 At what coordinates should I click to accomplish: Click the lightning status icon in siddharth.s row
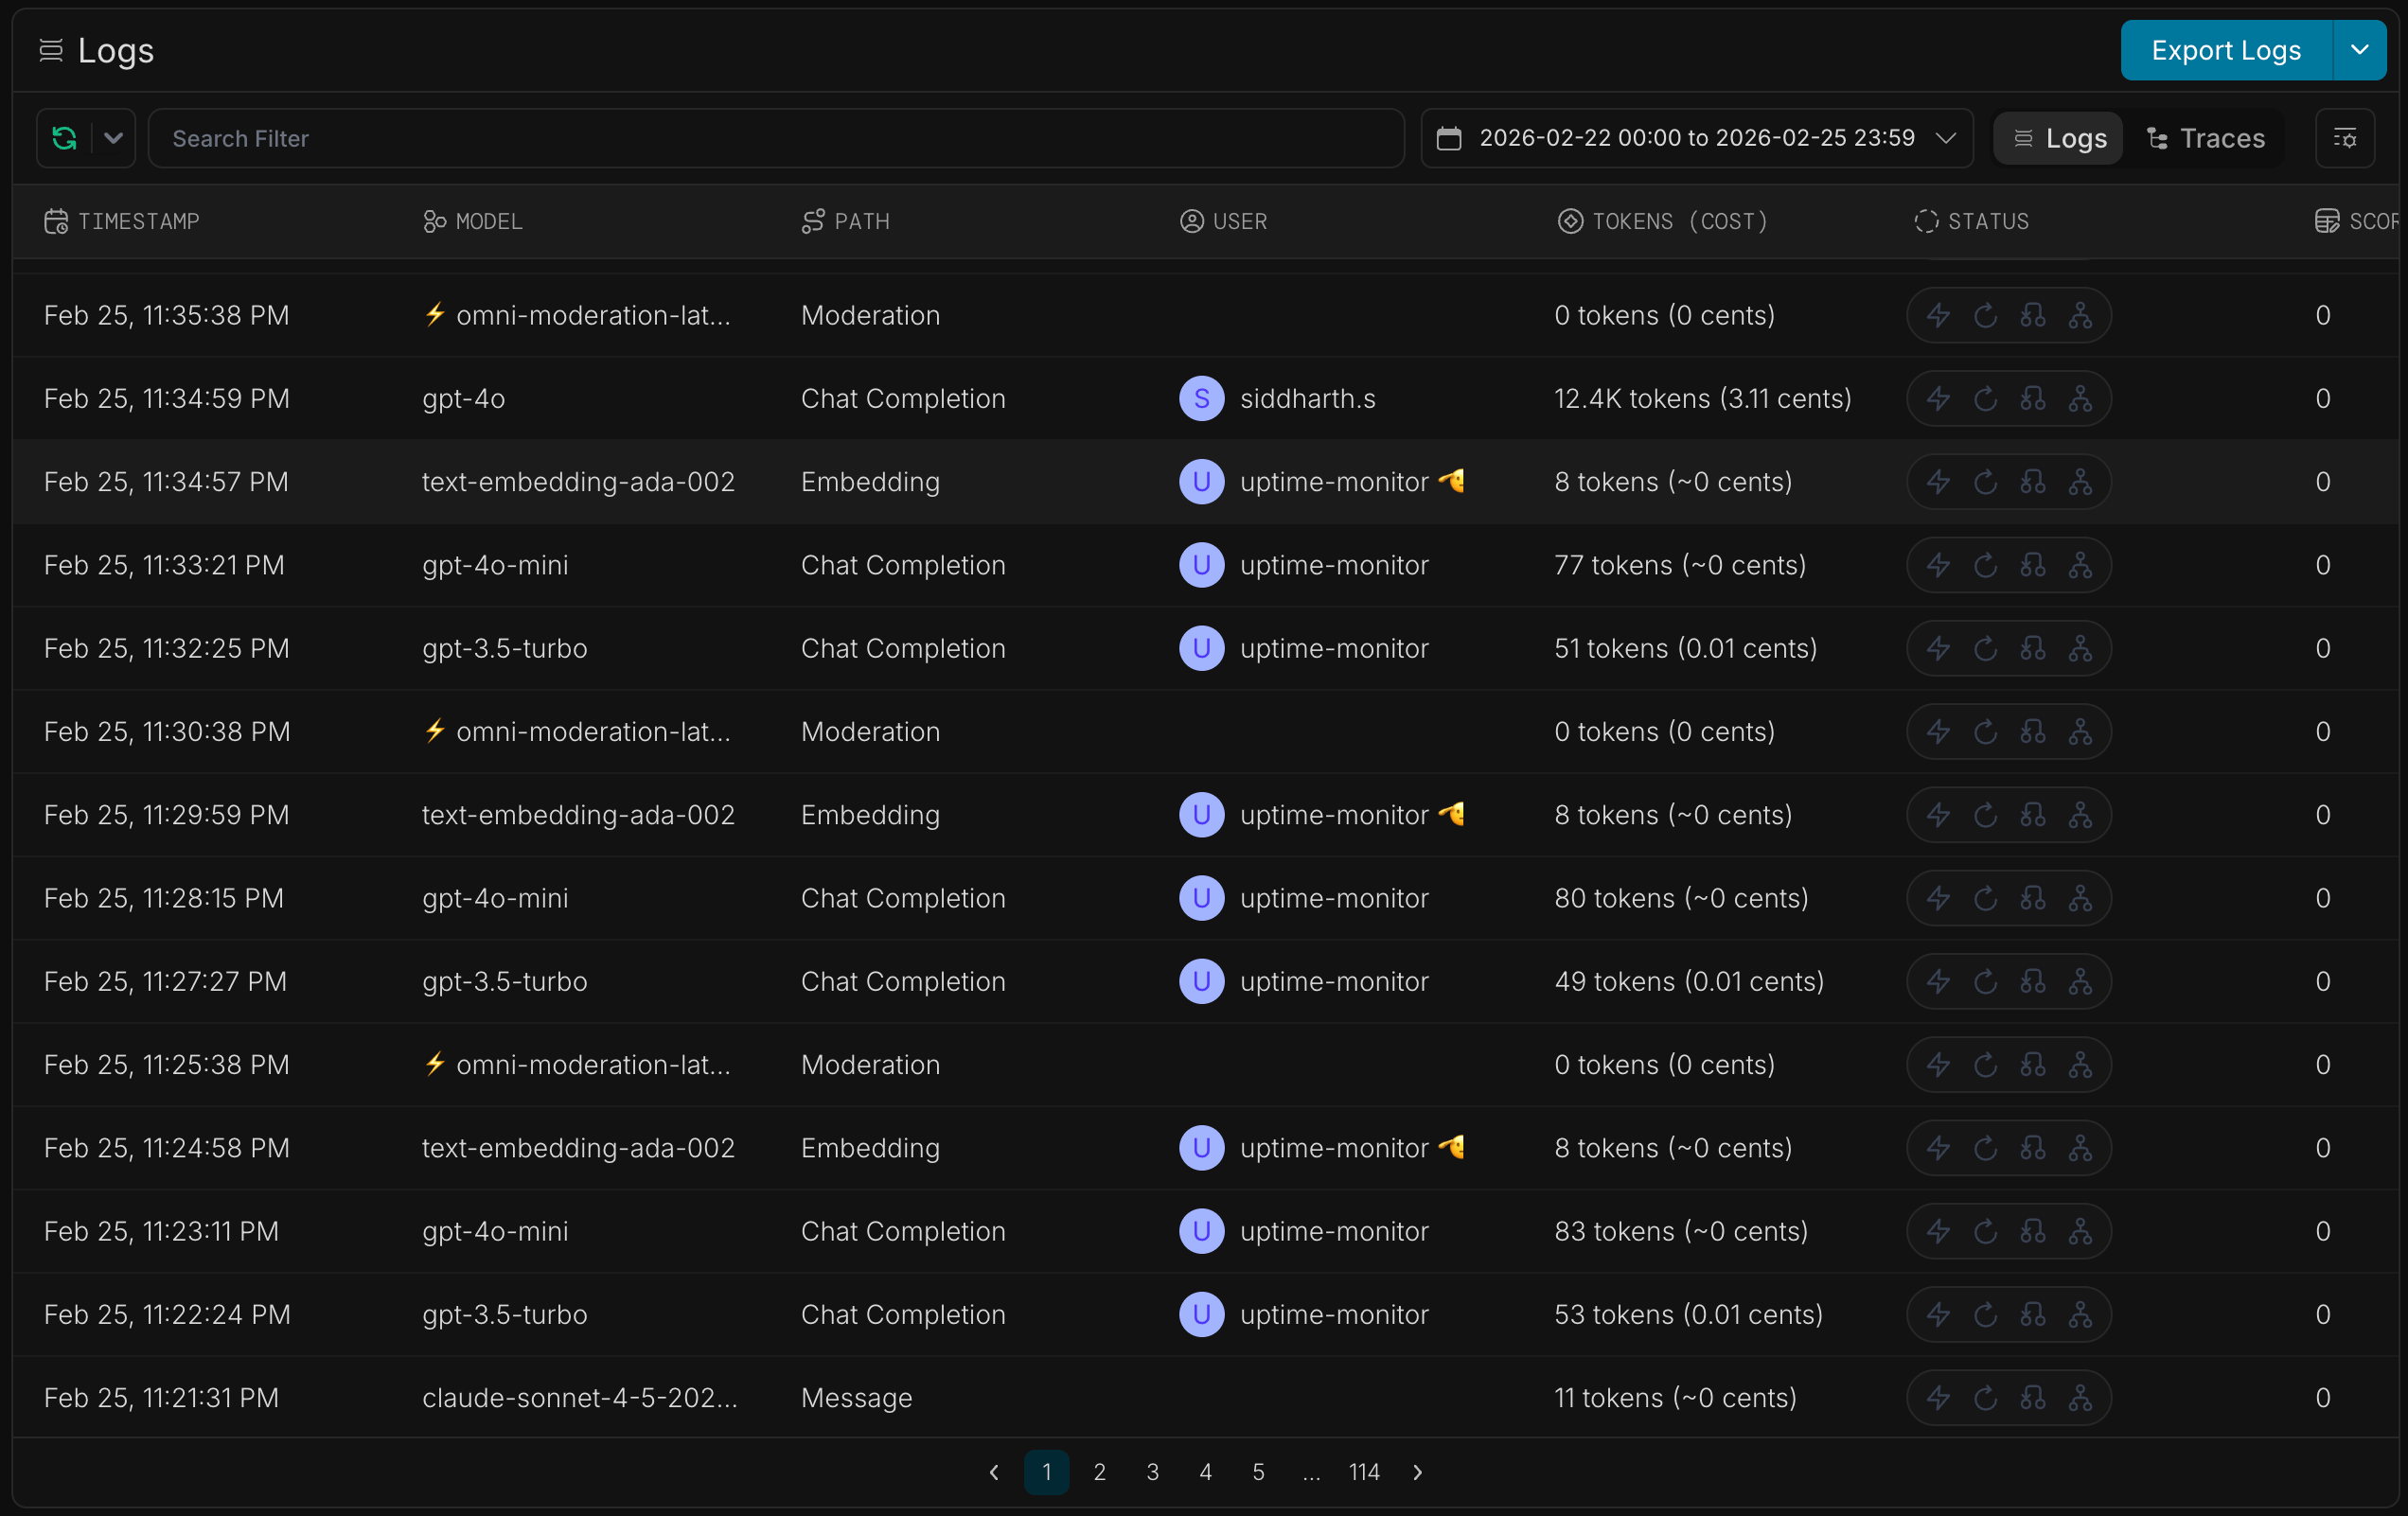pyautogui.click(x=1938, y=399)
